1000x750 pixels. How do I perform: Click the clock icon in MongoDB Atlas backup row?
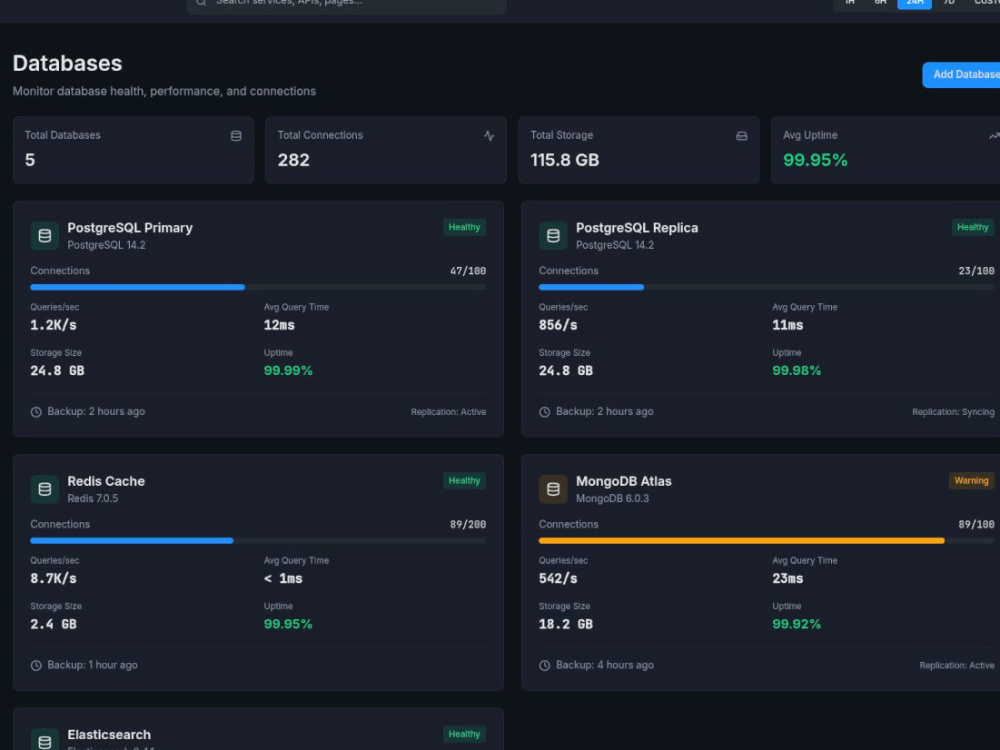(x=545, y=665)
